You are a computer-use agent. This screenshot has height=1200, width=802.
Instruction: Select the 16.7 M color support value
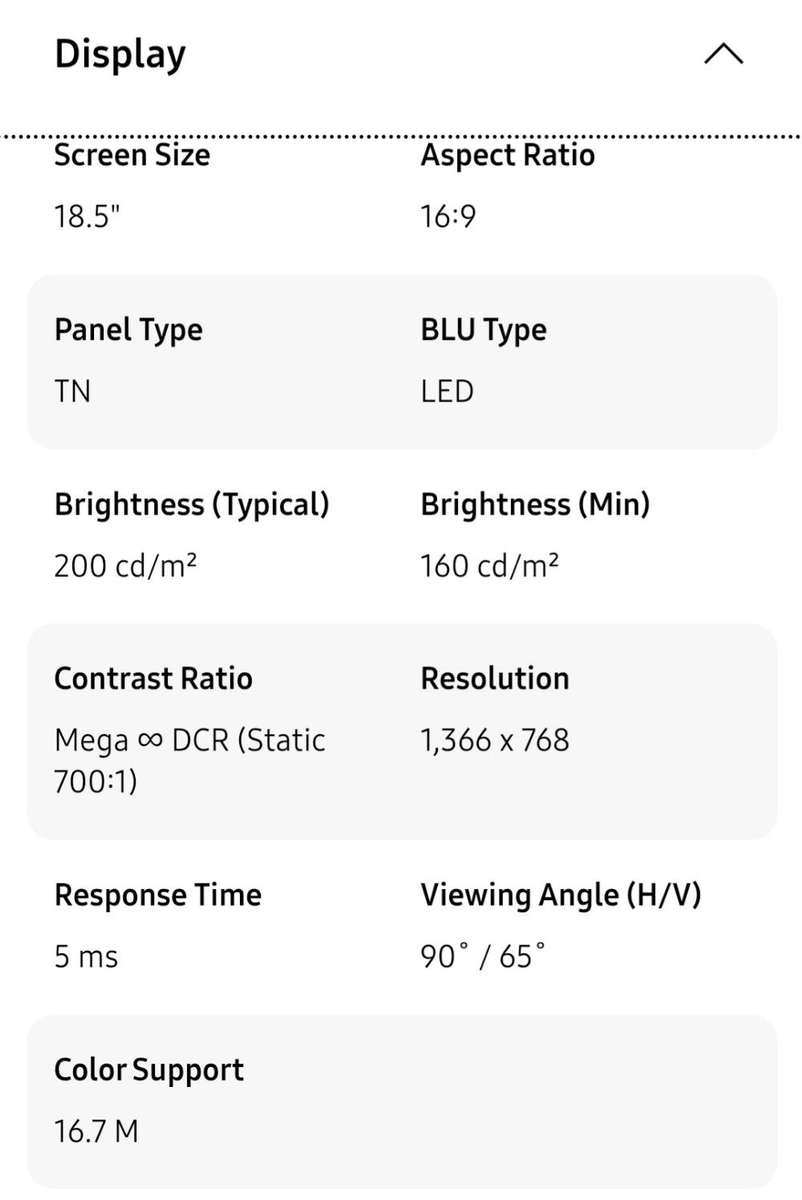coord(96,1130)
